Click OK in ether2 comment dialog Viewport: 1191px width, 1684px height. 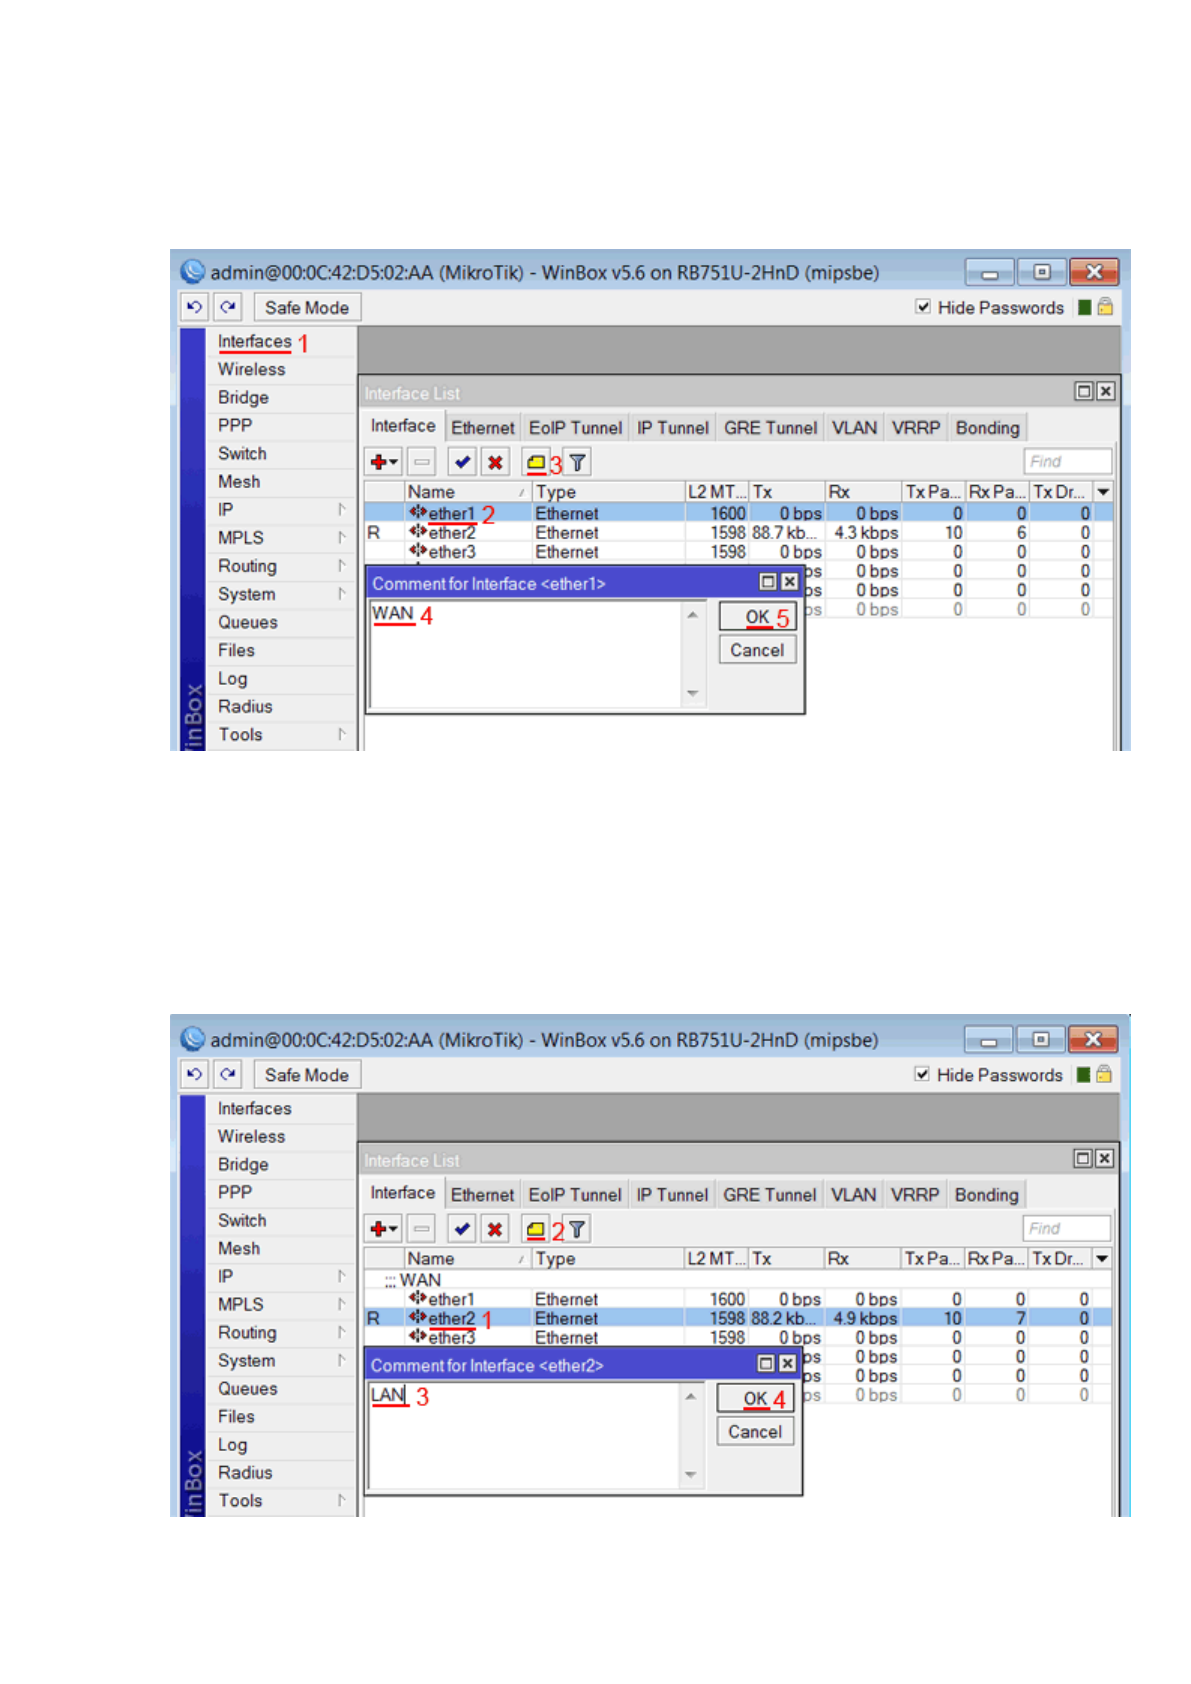[x=755, y=1398]
